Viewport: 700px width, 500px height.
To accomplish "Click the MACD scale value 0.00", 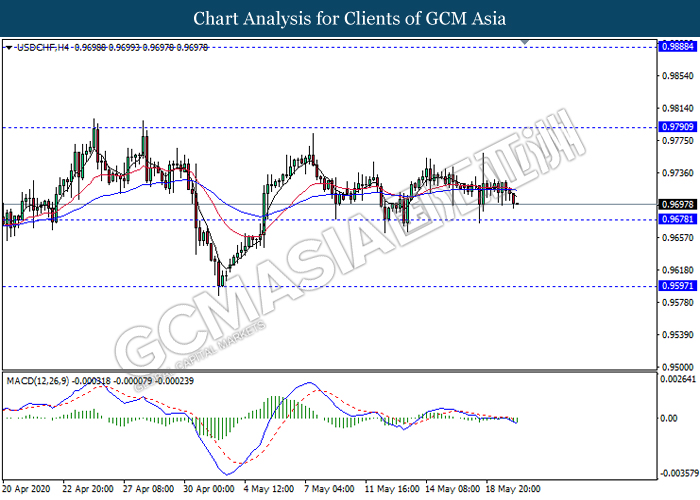I will [668, 418].
